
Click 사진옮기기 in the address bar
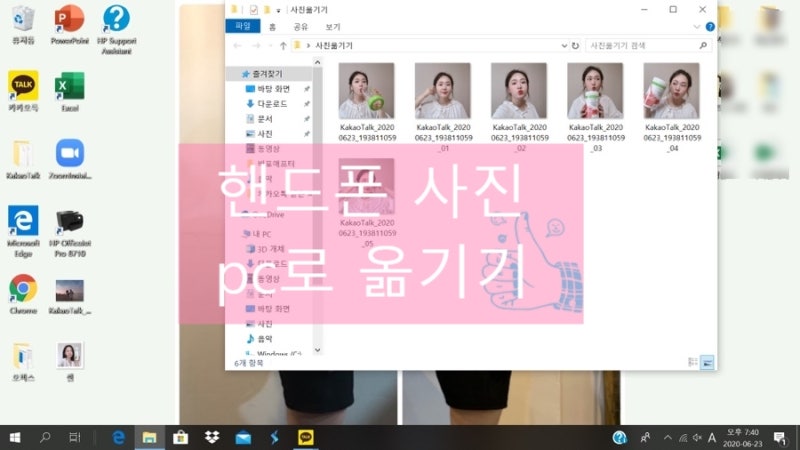coord(334,45)
